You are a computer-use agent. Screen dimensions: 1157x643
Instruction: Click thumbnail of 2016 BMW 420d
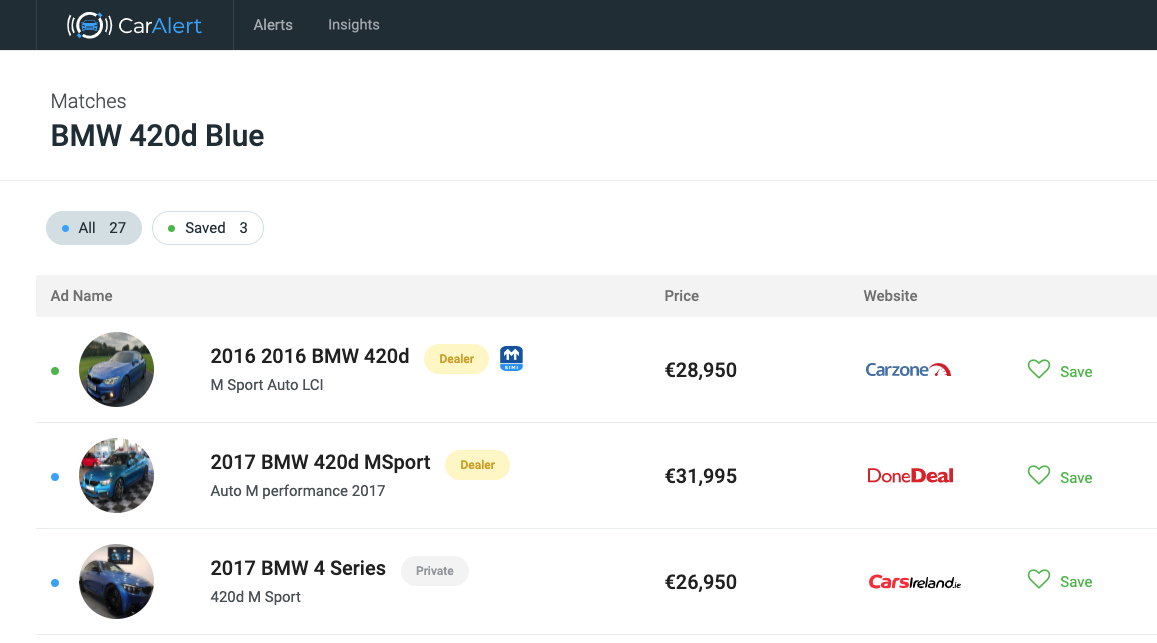tap(116, 370)
